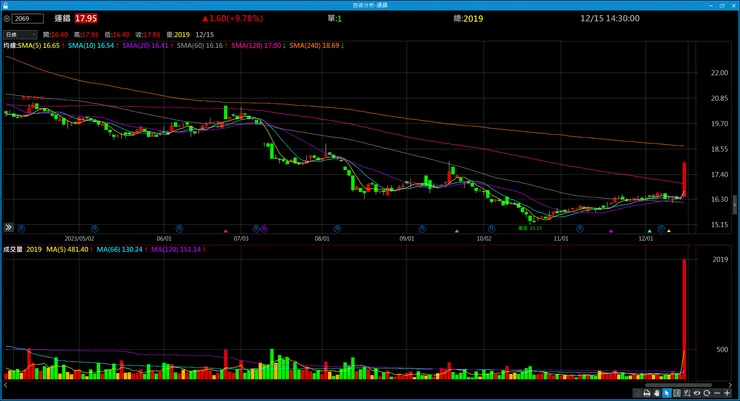Click the right scroll arrow under the volume chart

click(x=731, y=385)
